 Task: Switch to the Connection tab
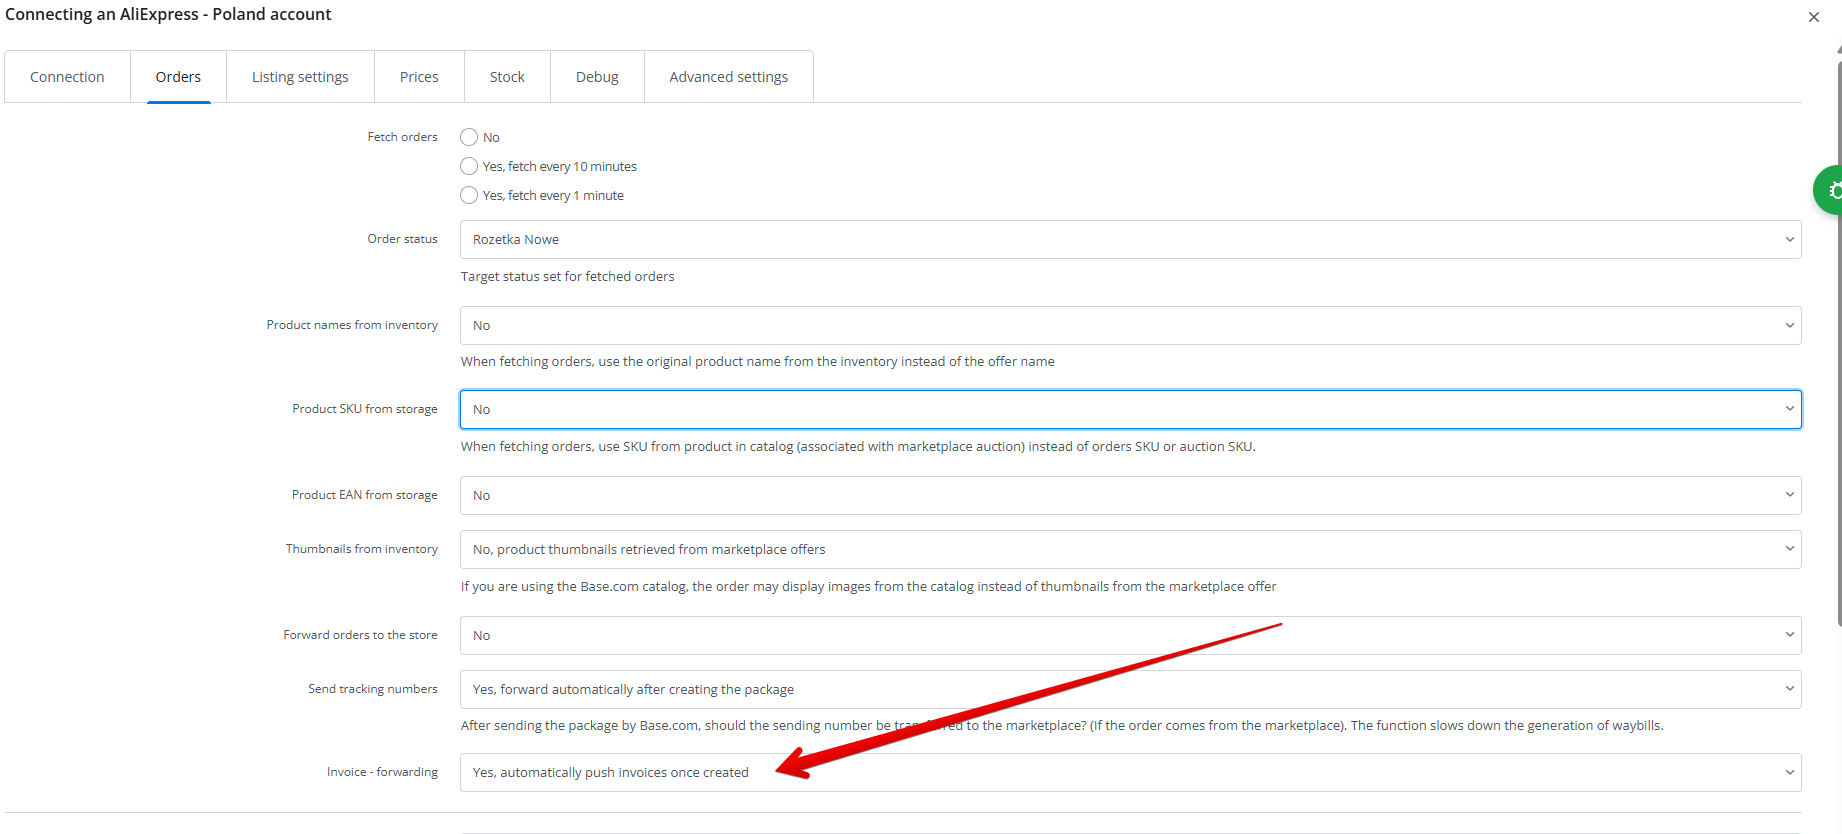coord(67,77)
